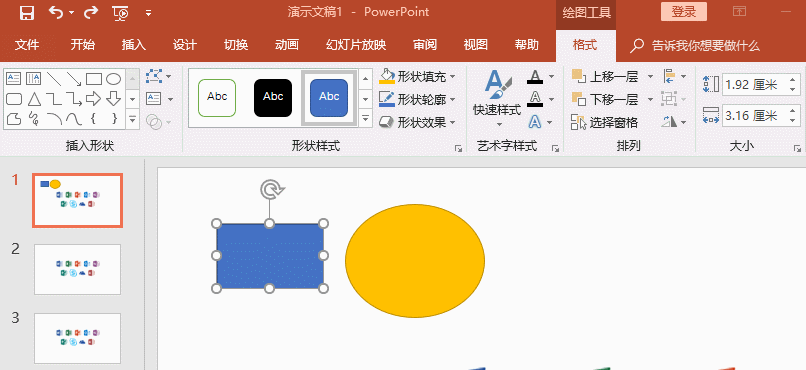Switch to the 插入 insert tab
806x370 pixels.
(134, 45)
